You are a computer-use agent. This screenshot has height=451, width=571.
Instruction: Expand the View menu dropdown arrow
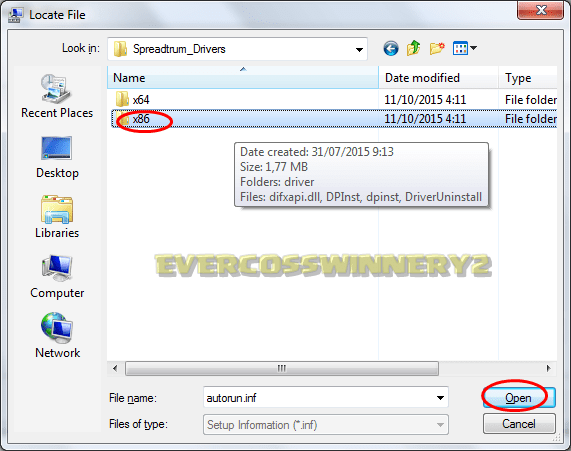click(473, 48)
